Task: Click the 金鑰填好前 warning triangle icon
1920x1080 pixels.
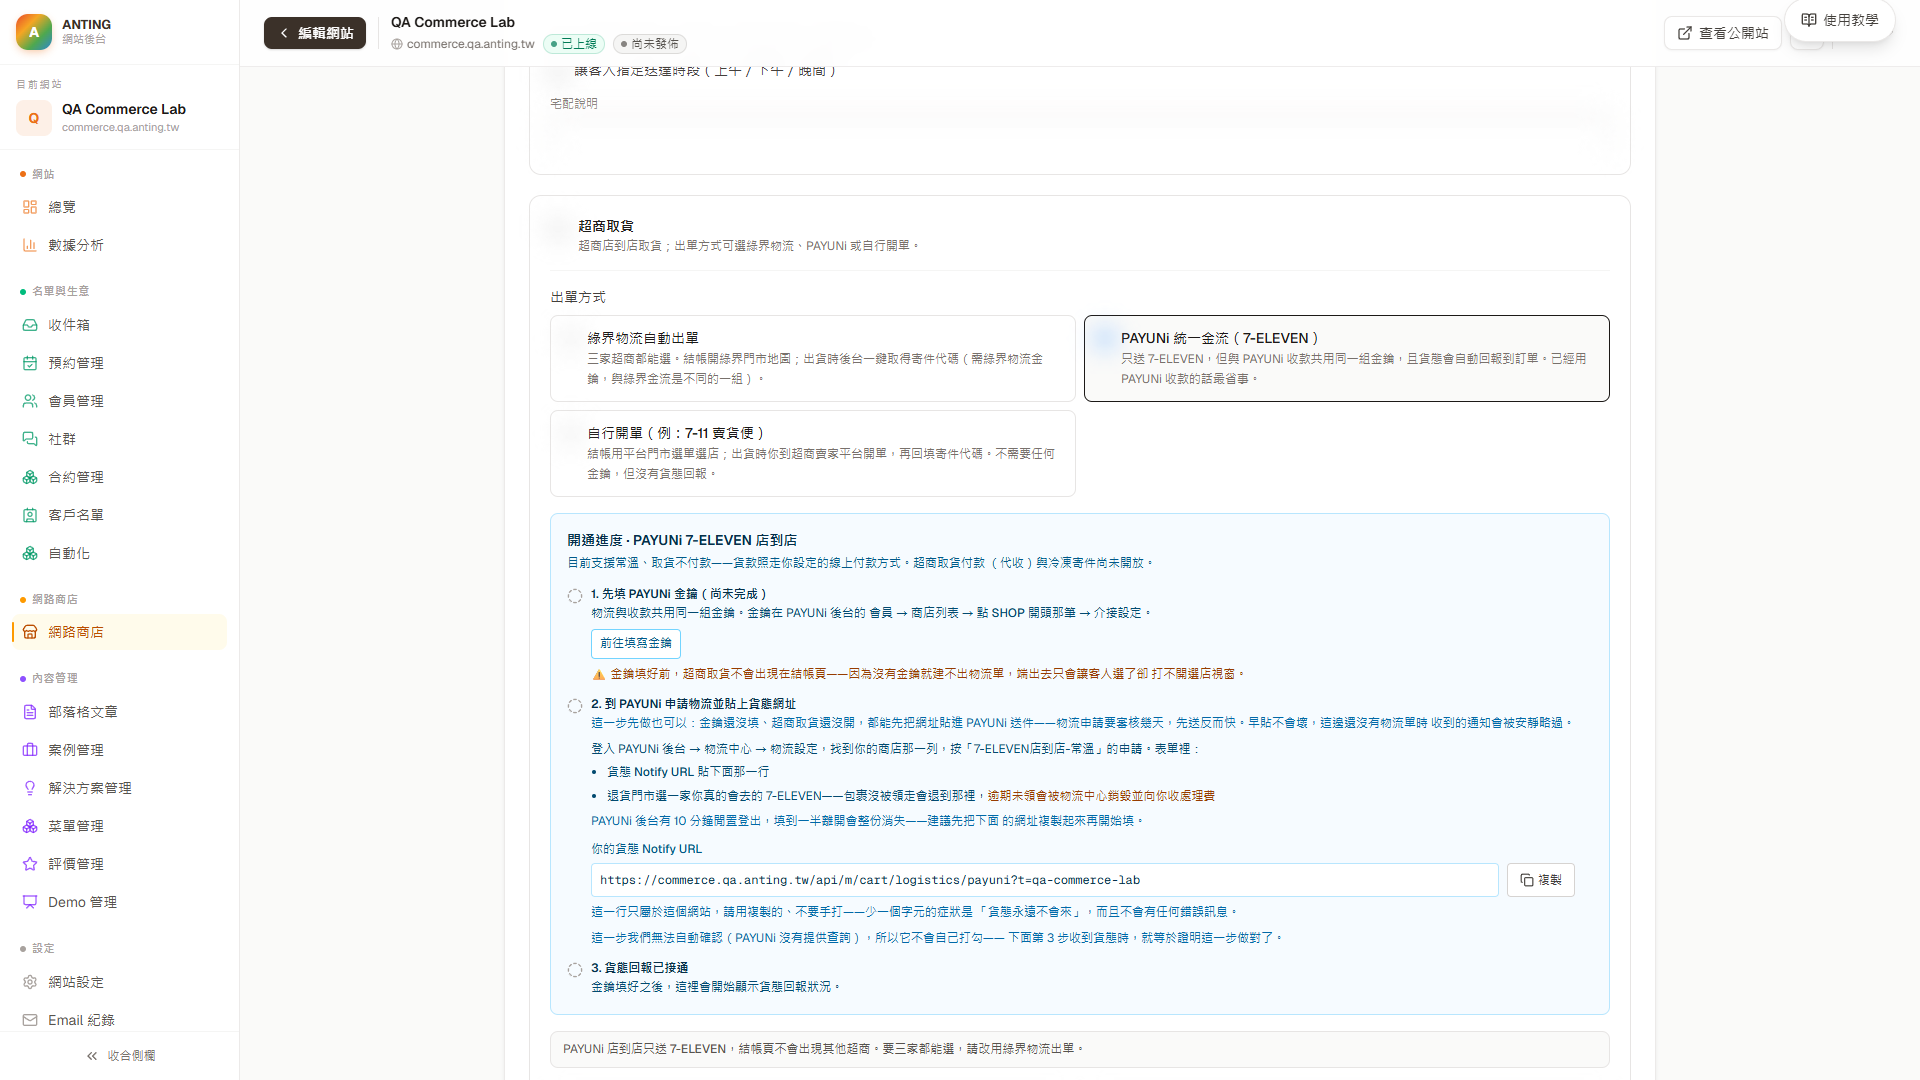Action: [x=599, y=674]
